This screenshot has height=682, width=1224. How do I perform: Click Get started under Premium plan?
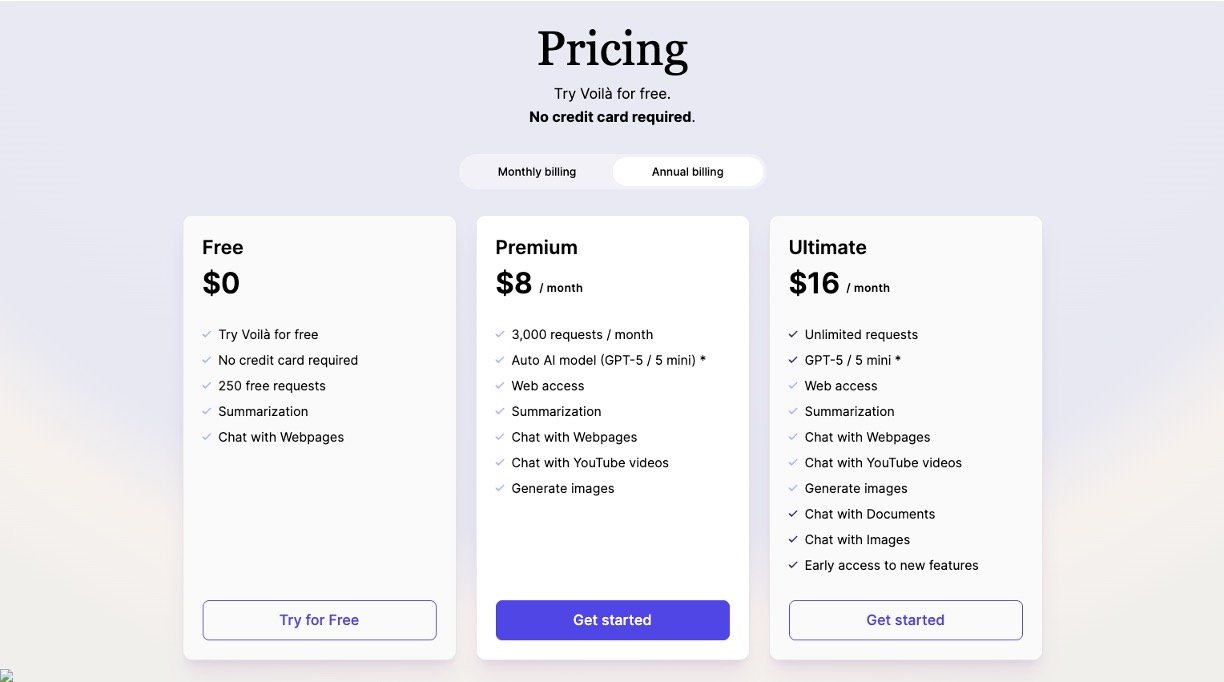[x=612, y=620]
